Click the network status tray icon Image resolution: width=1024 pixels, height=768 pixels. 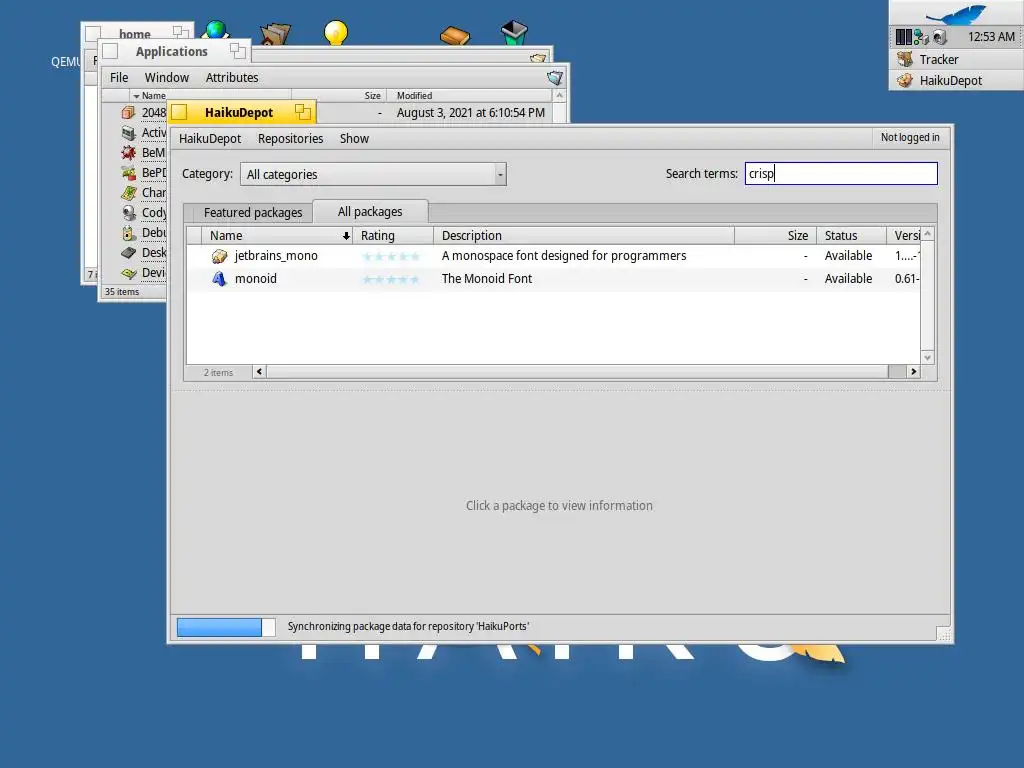coord(921,37)
